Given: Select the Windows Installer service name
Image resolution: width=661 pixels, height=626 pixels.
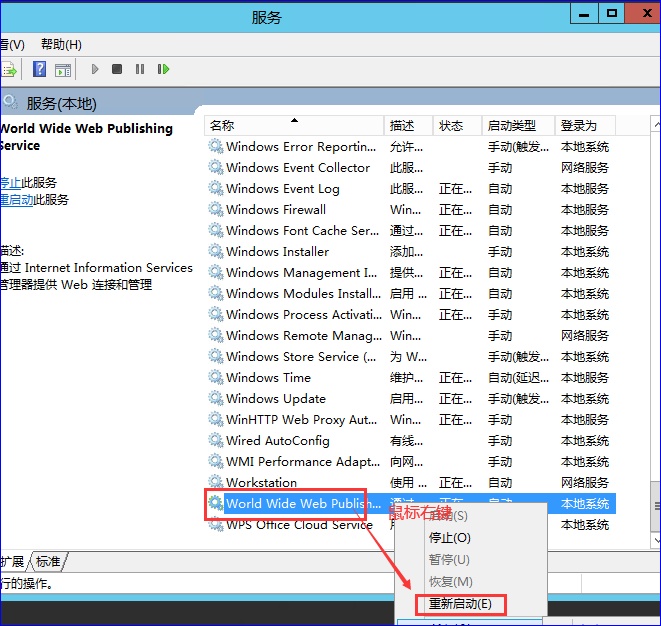Looking at the screenshot, I should pos(277,252).
